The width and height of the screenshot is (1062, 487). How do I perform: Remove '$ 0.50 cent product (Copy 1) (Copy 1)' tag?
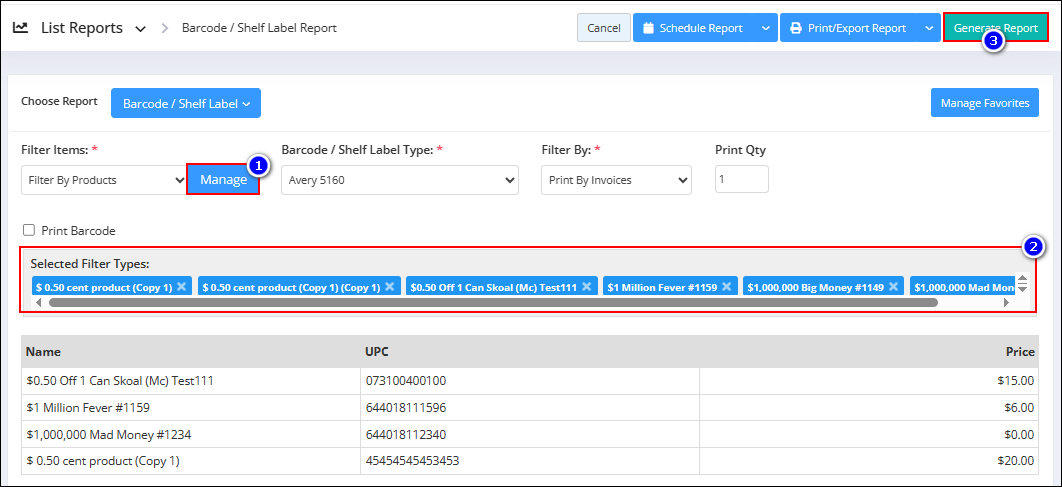tap(389, 287)
